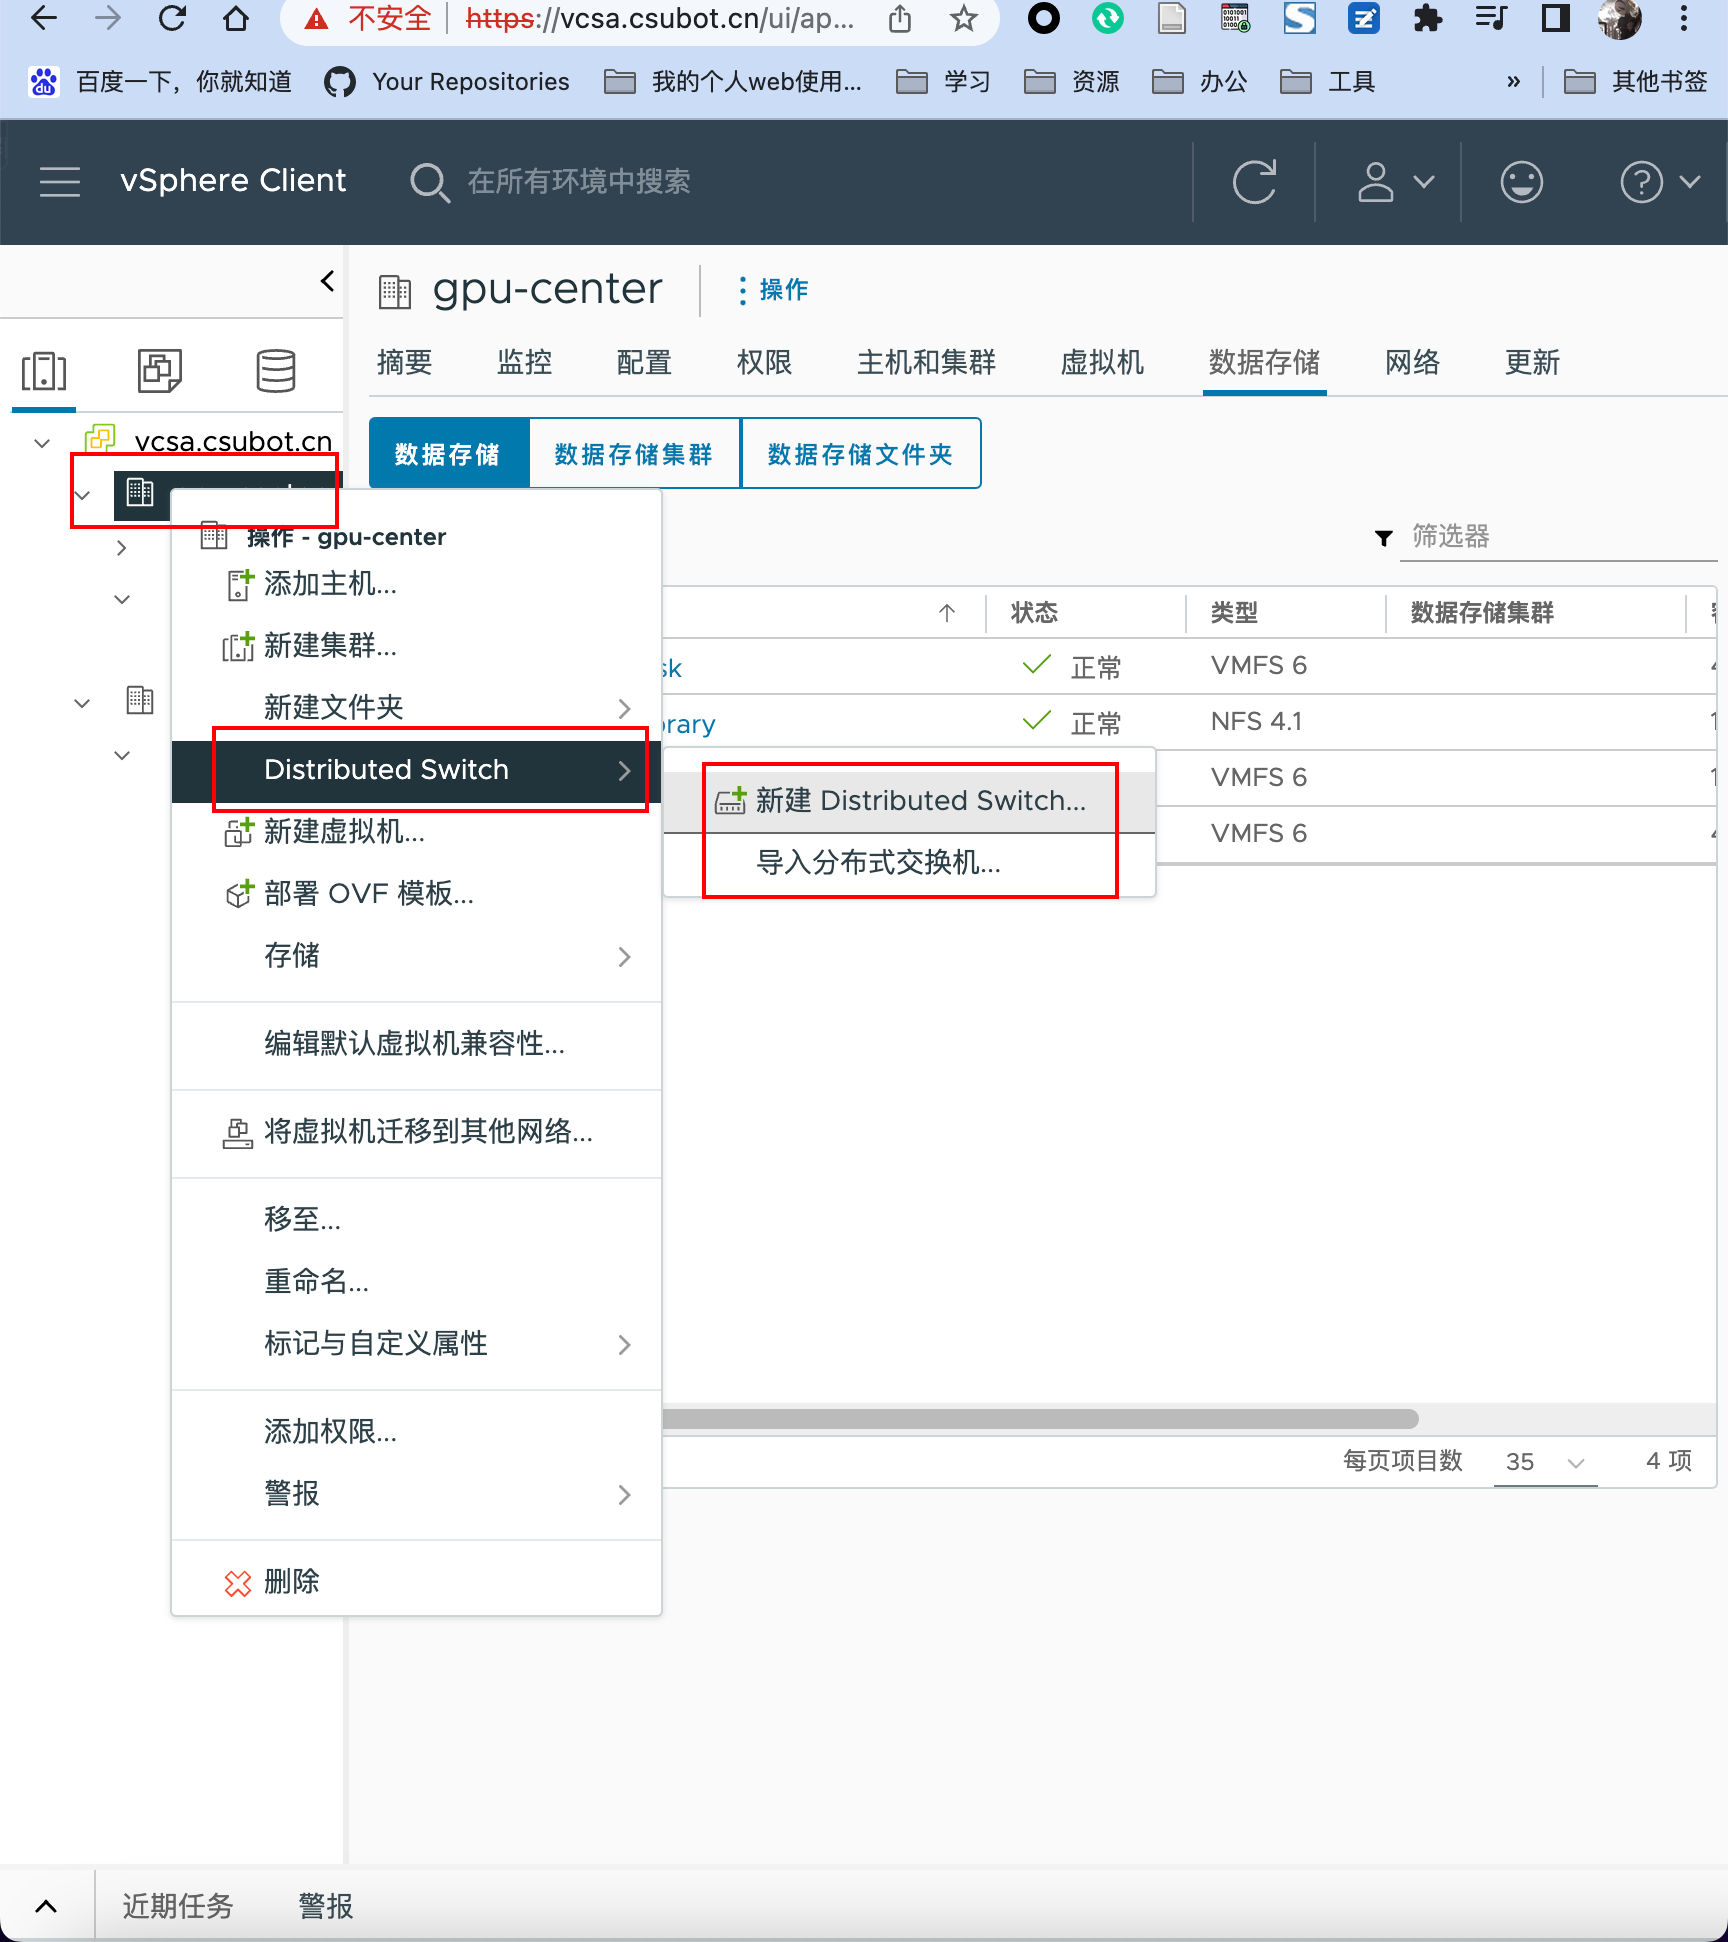Viewport: 1728px width, 1942px height.
Task: Collapse the second datacenter tree node
Action: click(x=83, y=703)
